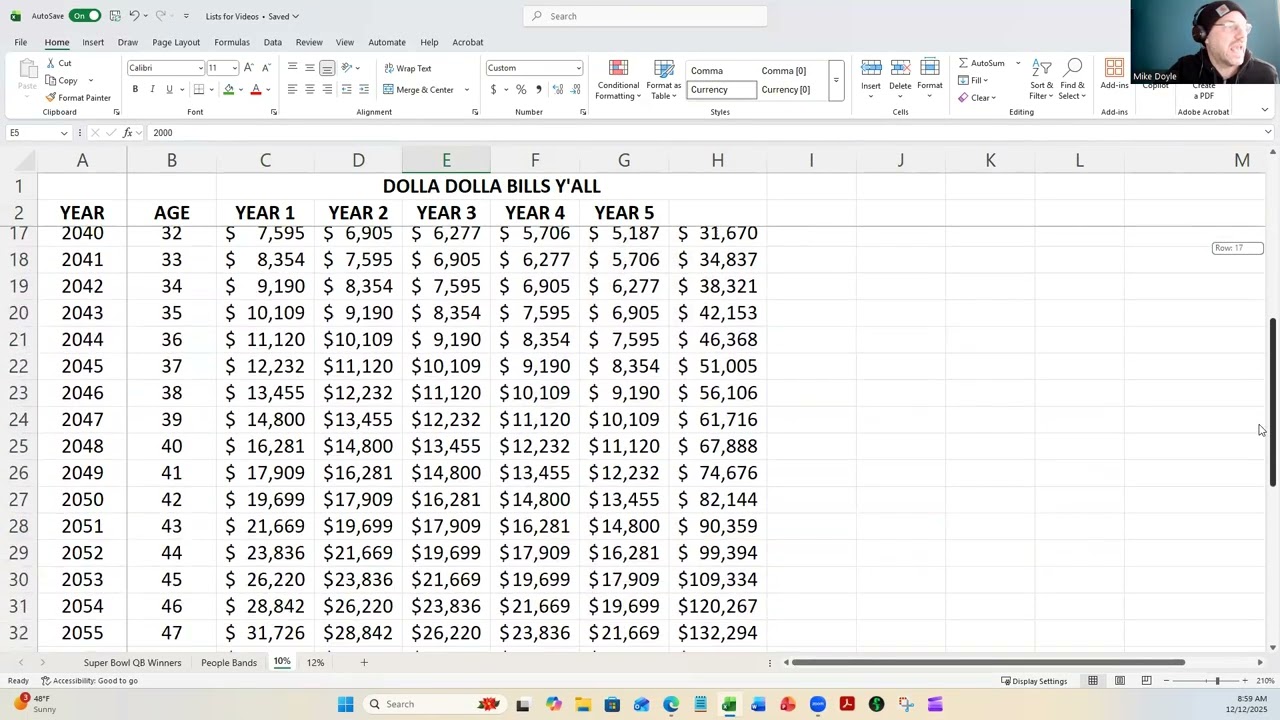The height and width of the screenshot is (720, 1280).
Task: Open the Formulas ribbon tab
Action: coord(231,42)
